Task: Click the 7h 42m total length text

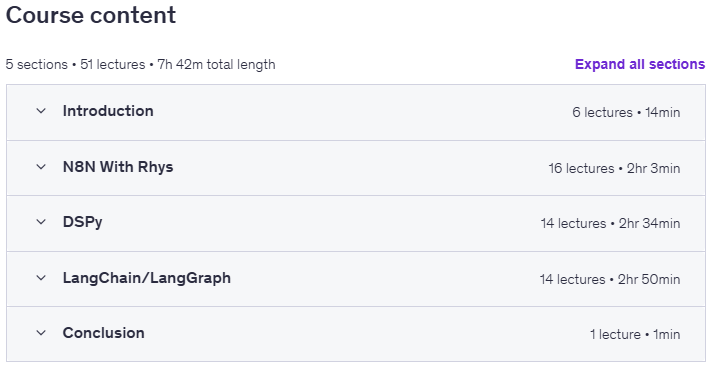Action: (x=216, y=64)
